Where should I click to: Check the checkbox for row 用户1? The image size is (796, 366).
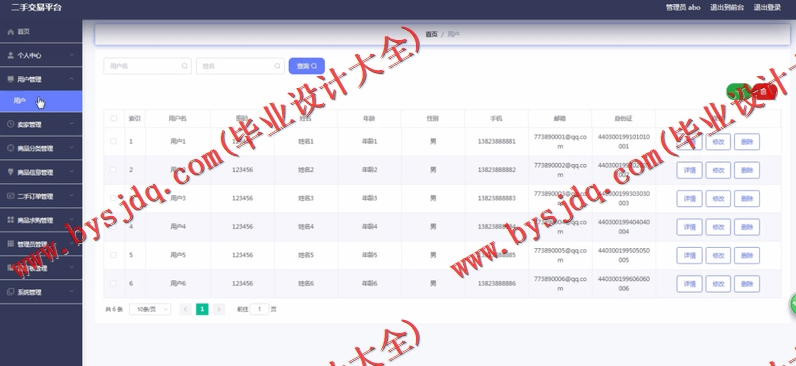(x=113, y=141)
